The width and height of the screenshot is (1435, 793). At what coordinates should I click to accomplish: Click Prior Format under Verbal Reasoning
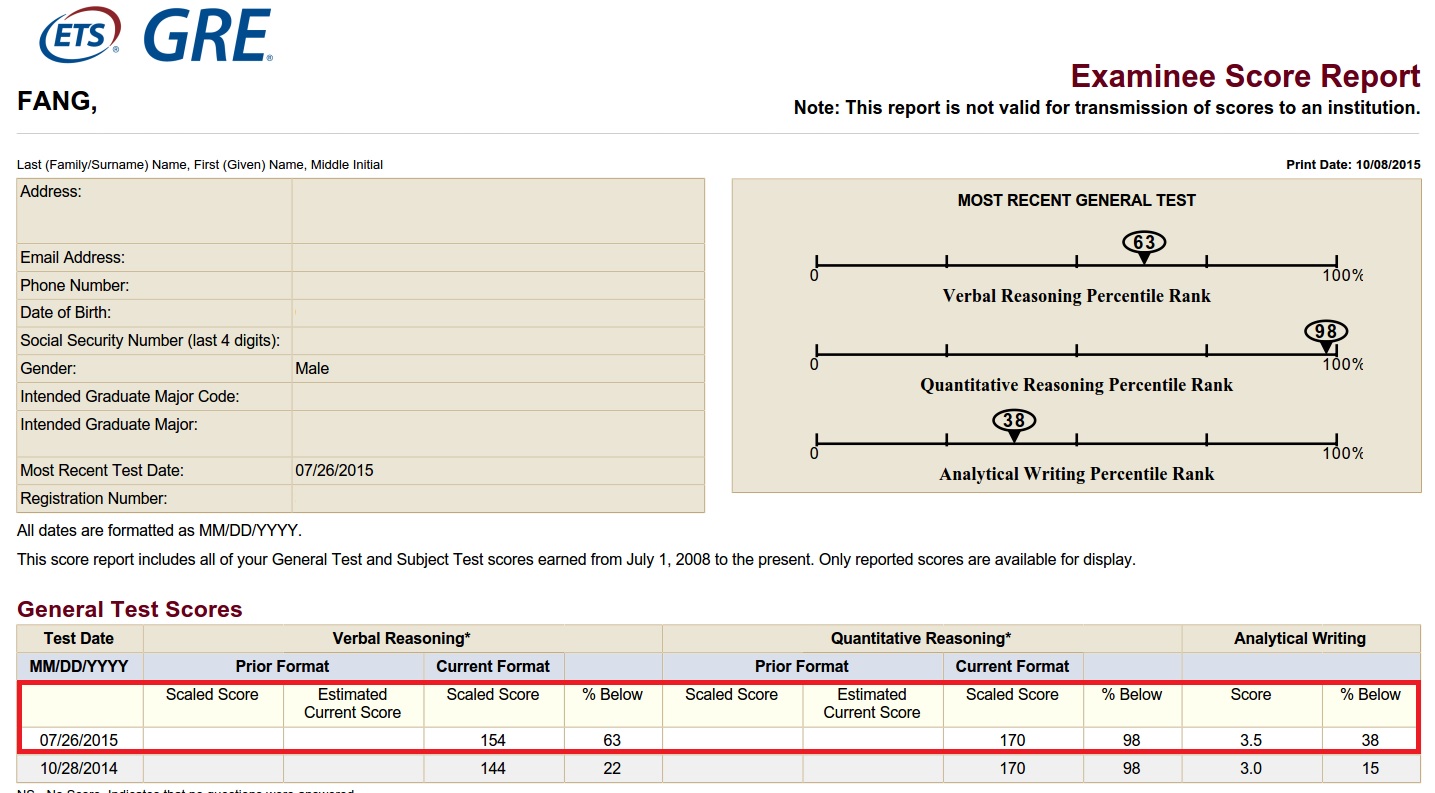coord(283,666)
